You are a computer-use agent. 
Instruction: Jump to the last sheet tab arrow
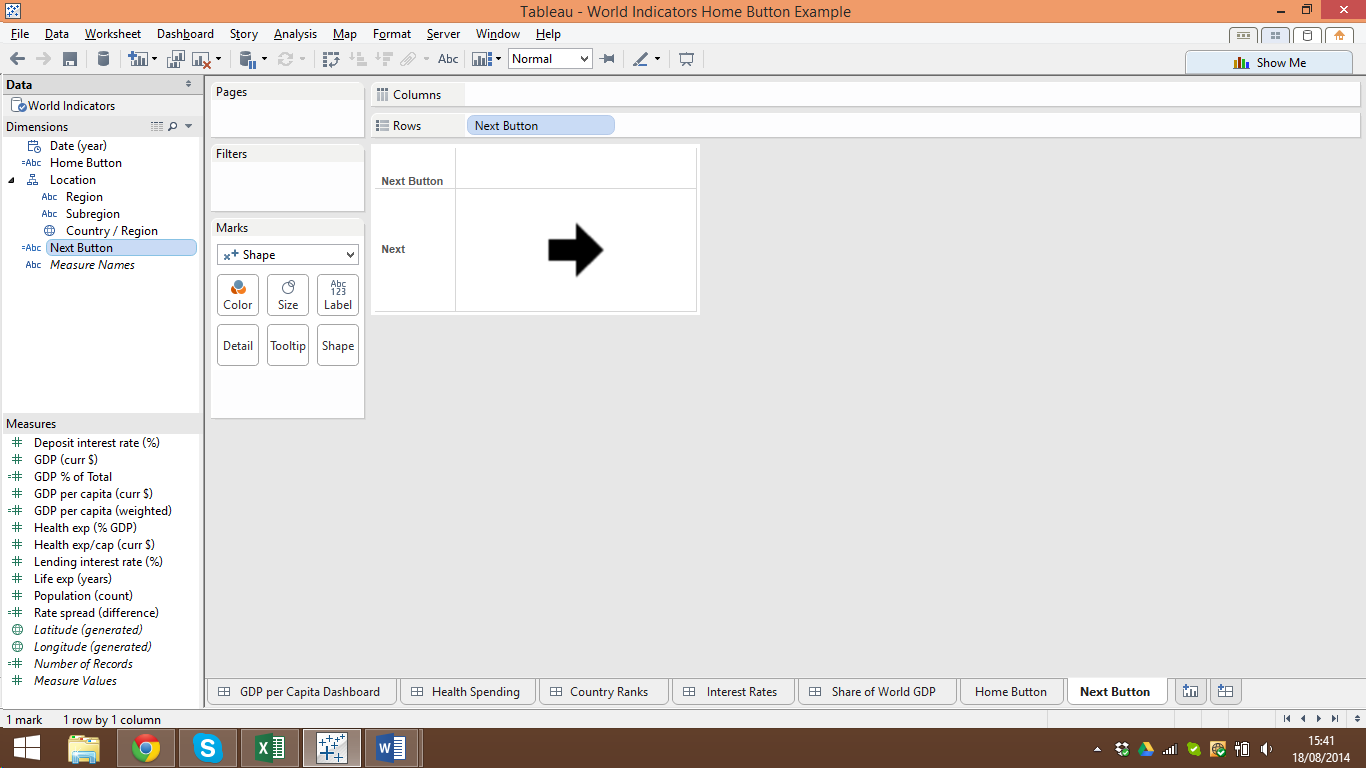[1335, 718]
